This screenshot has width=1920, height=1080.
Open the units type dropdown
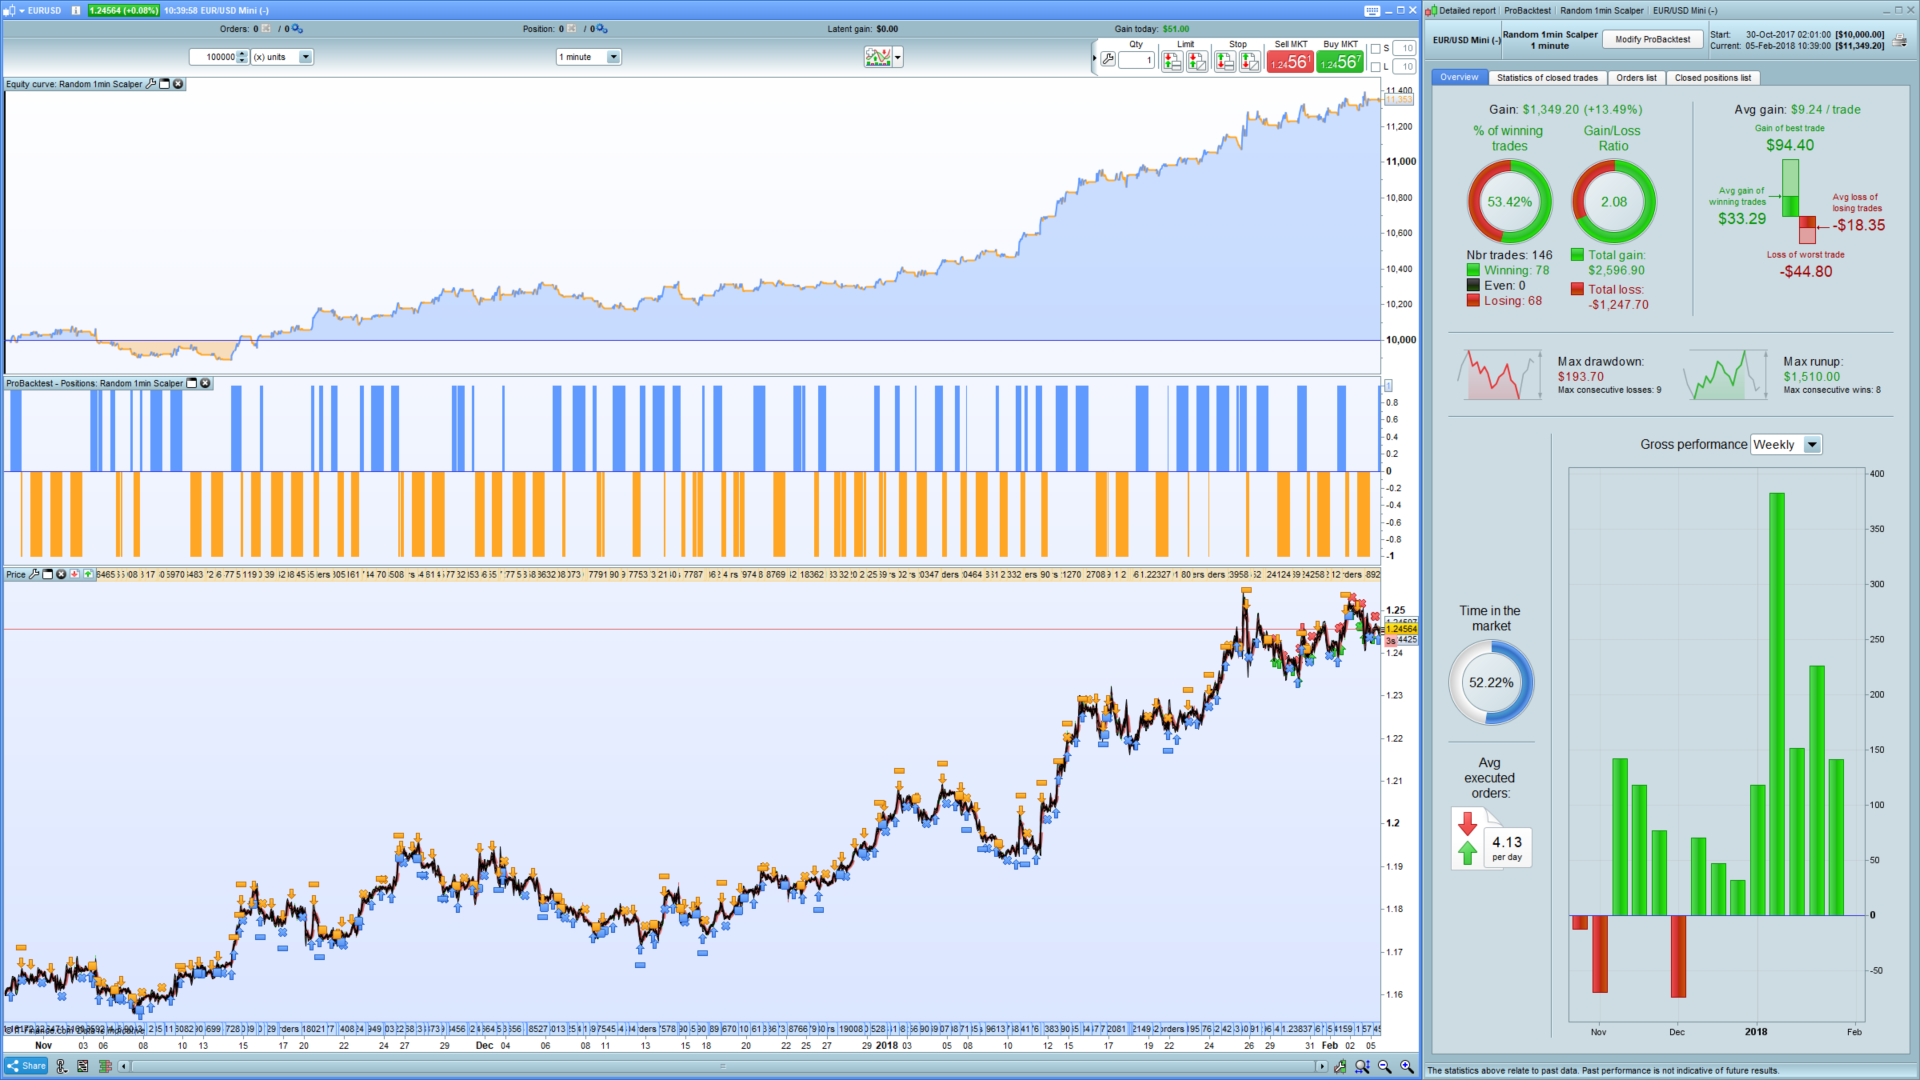[x=305, y=57]
